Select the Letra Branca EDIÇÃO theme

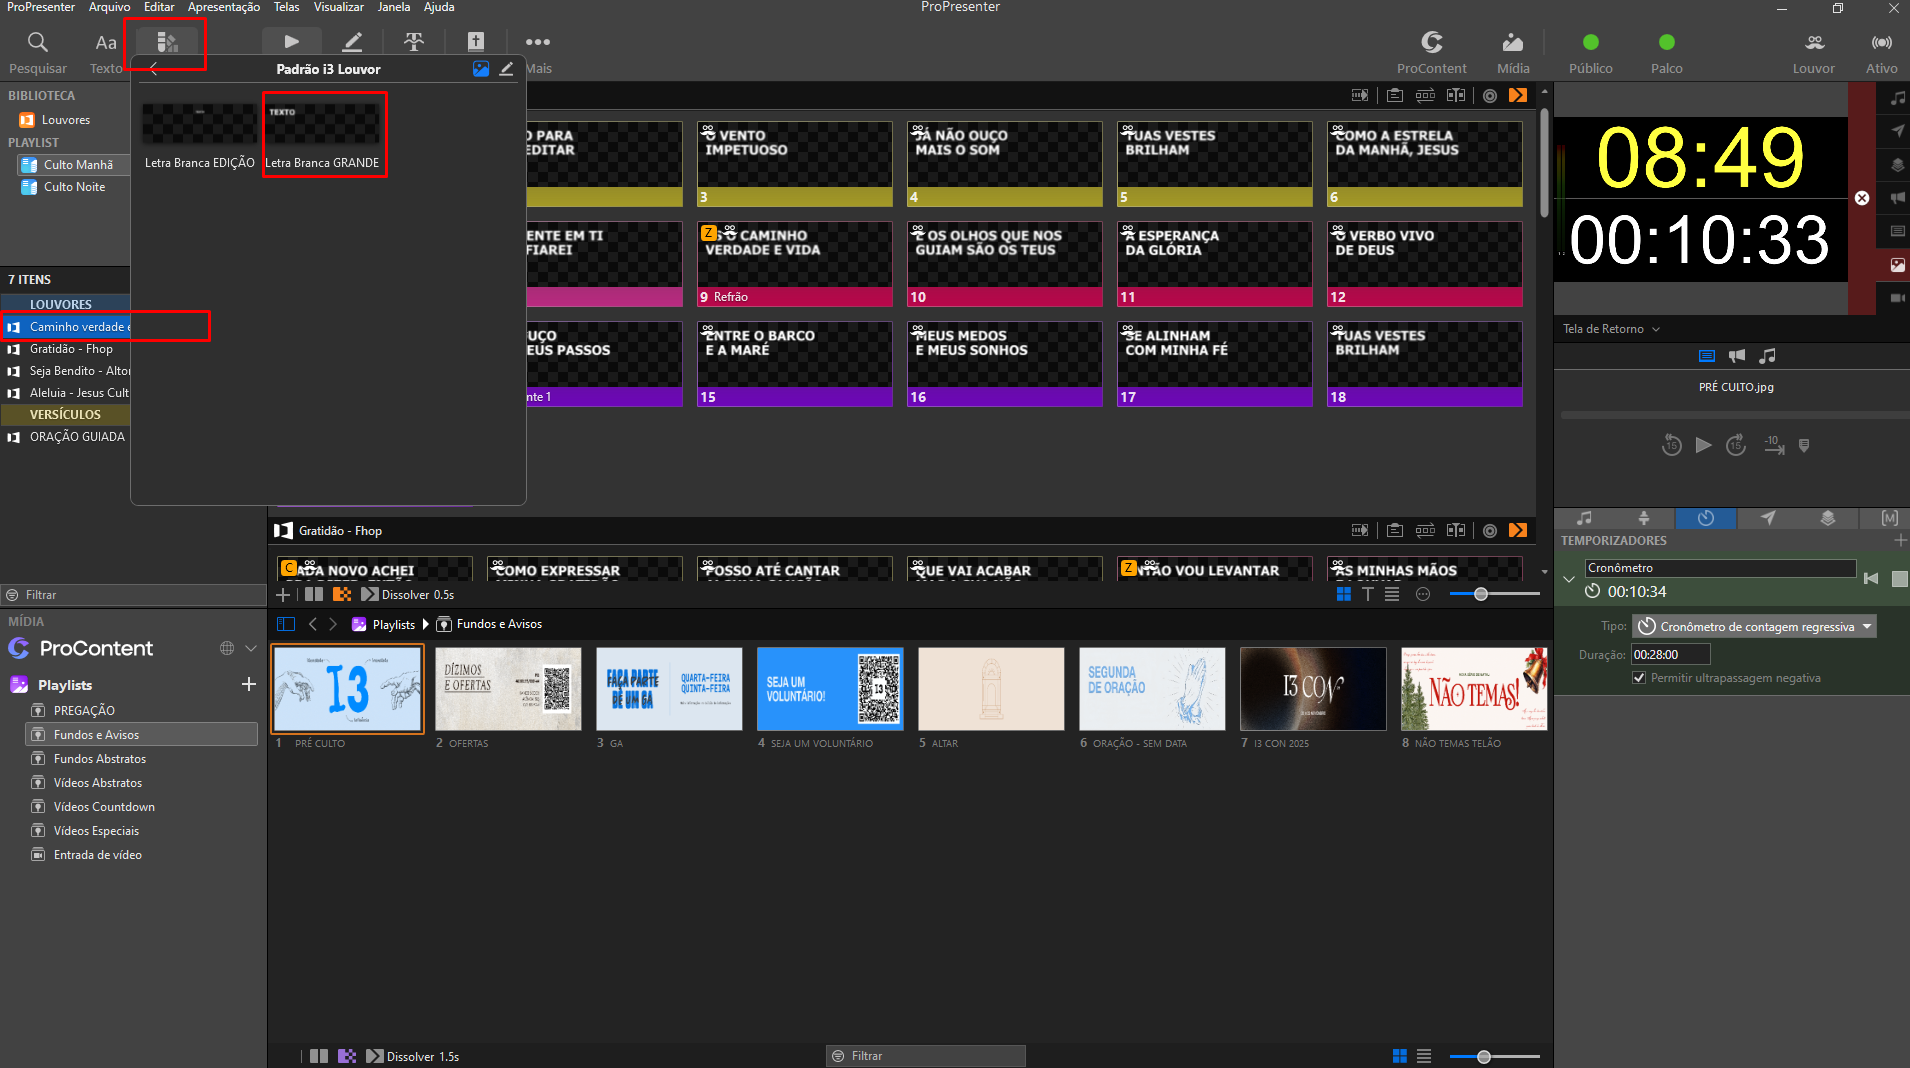click(x=200, y=135)
